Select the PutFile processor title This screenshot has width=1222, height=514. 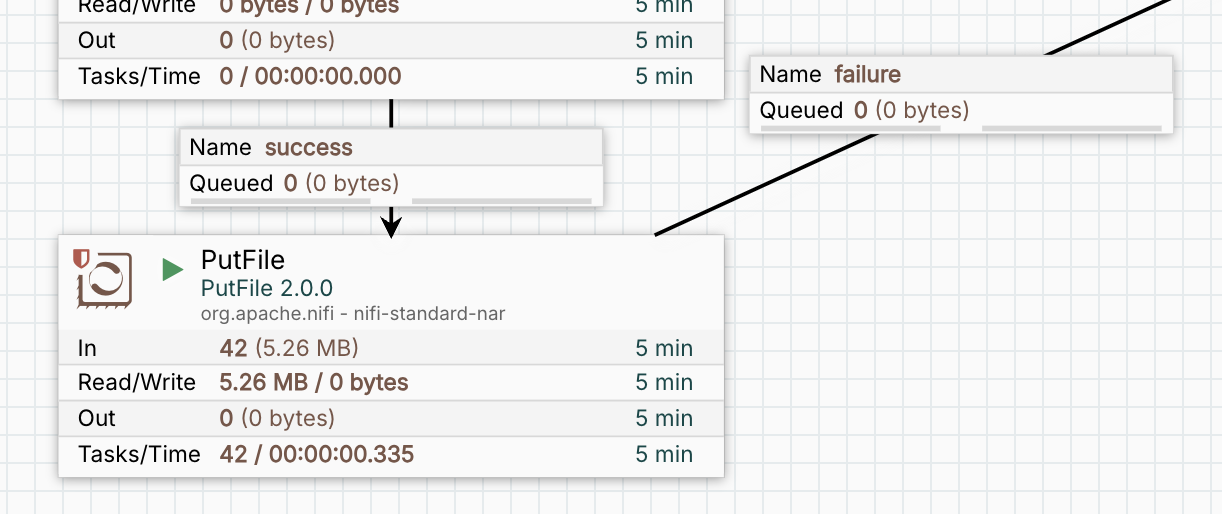[x=243, y=260]
